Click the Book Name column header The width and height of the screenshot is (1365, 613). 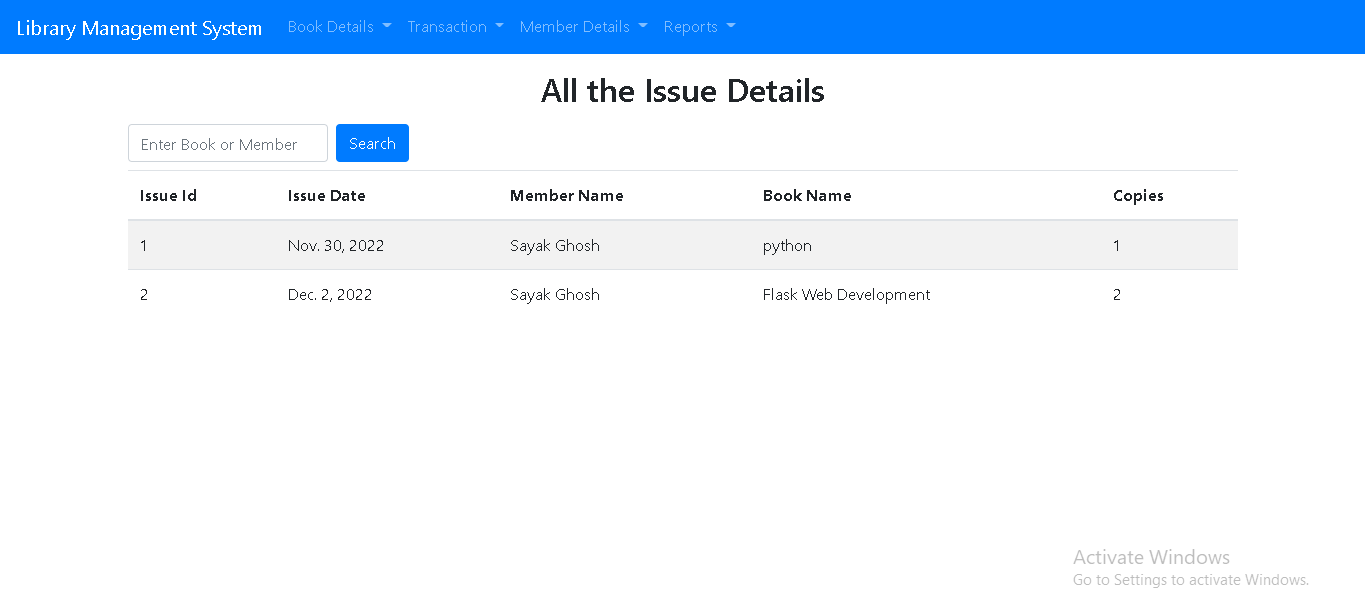click(807, 195)
